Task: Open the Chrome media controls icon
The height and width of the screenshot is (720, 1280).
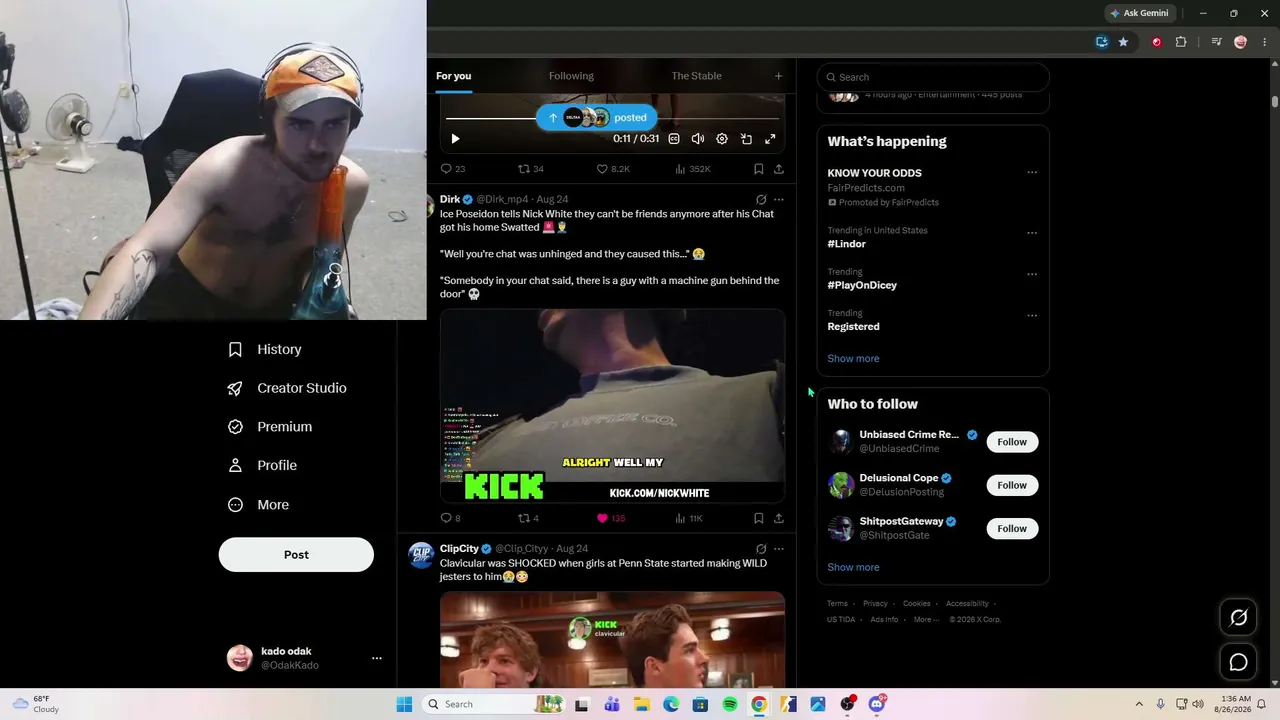Action: 1217,42
